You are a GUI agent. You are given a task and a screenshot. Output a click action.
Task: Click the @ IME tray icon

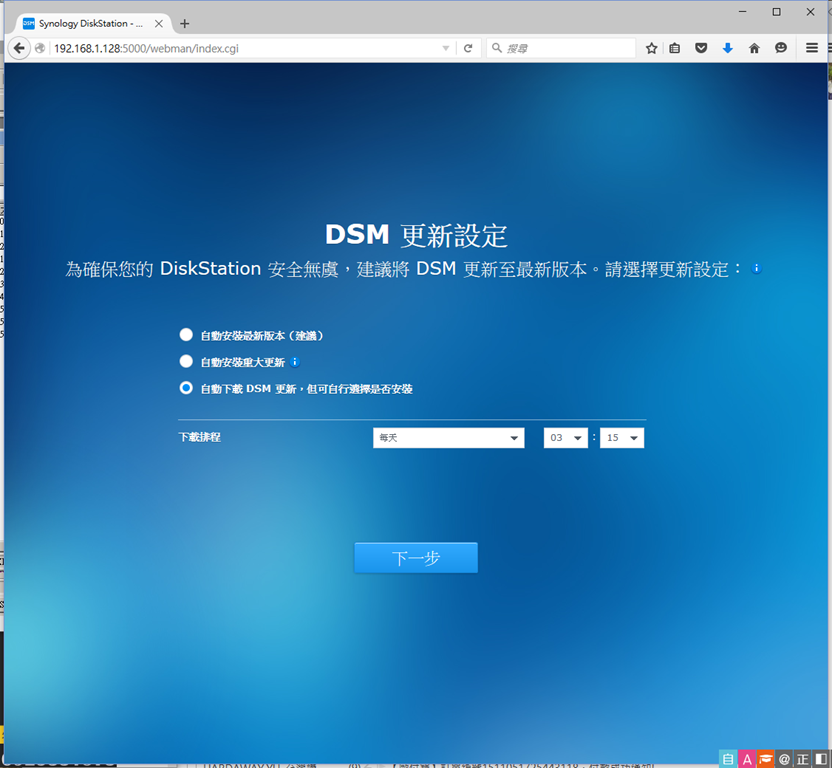pyautogui.click(x=784, y=759)
